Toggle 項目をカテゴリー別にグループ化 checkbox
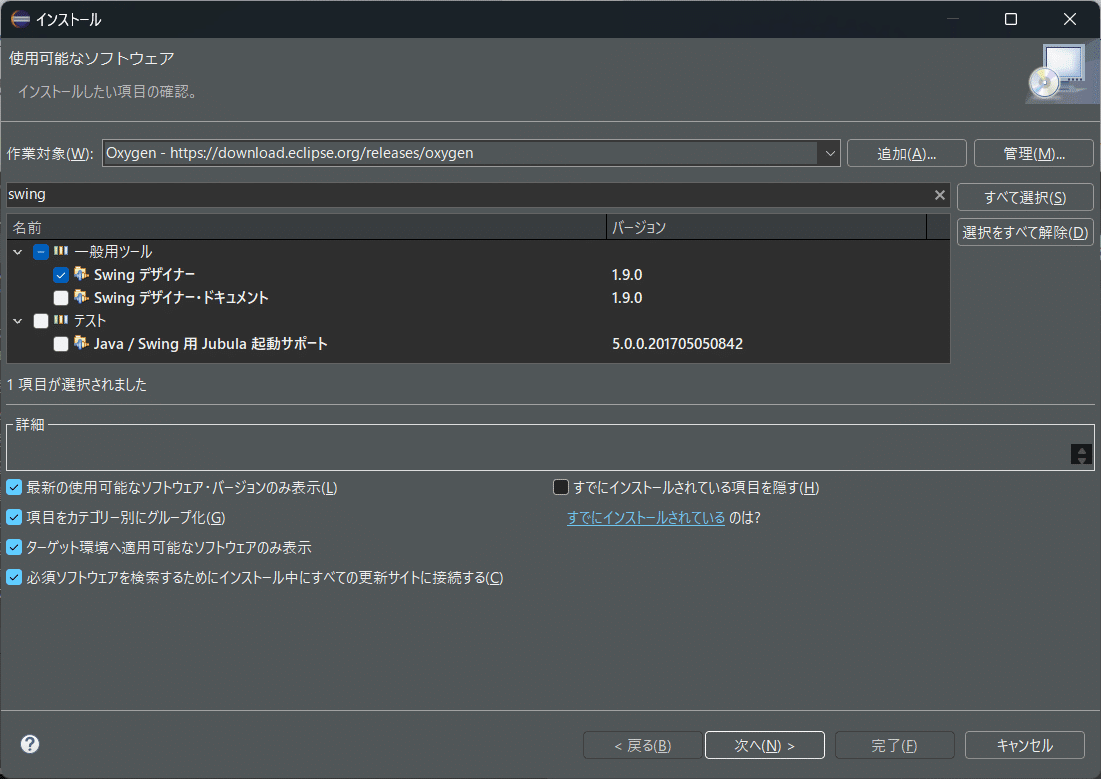Screen dimensions: 1101x779 click(14, 517)
